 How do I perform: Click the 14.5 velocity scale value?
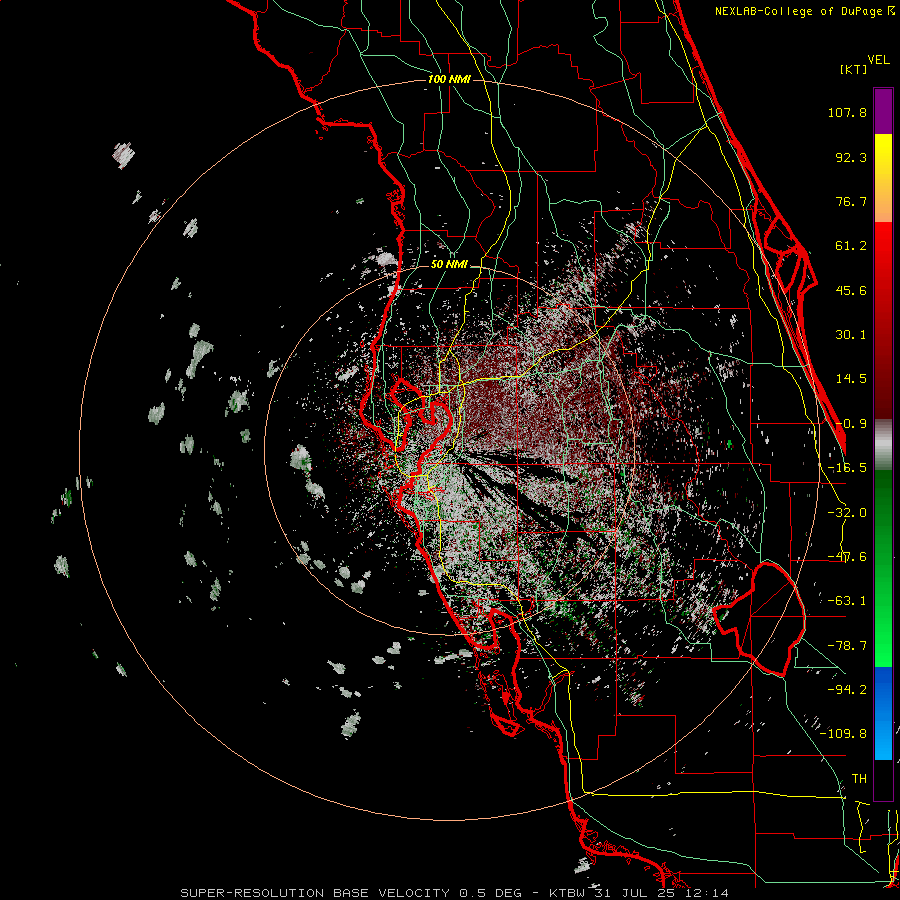tap(851, 379)
